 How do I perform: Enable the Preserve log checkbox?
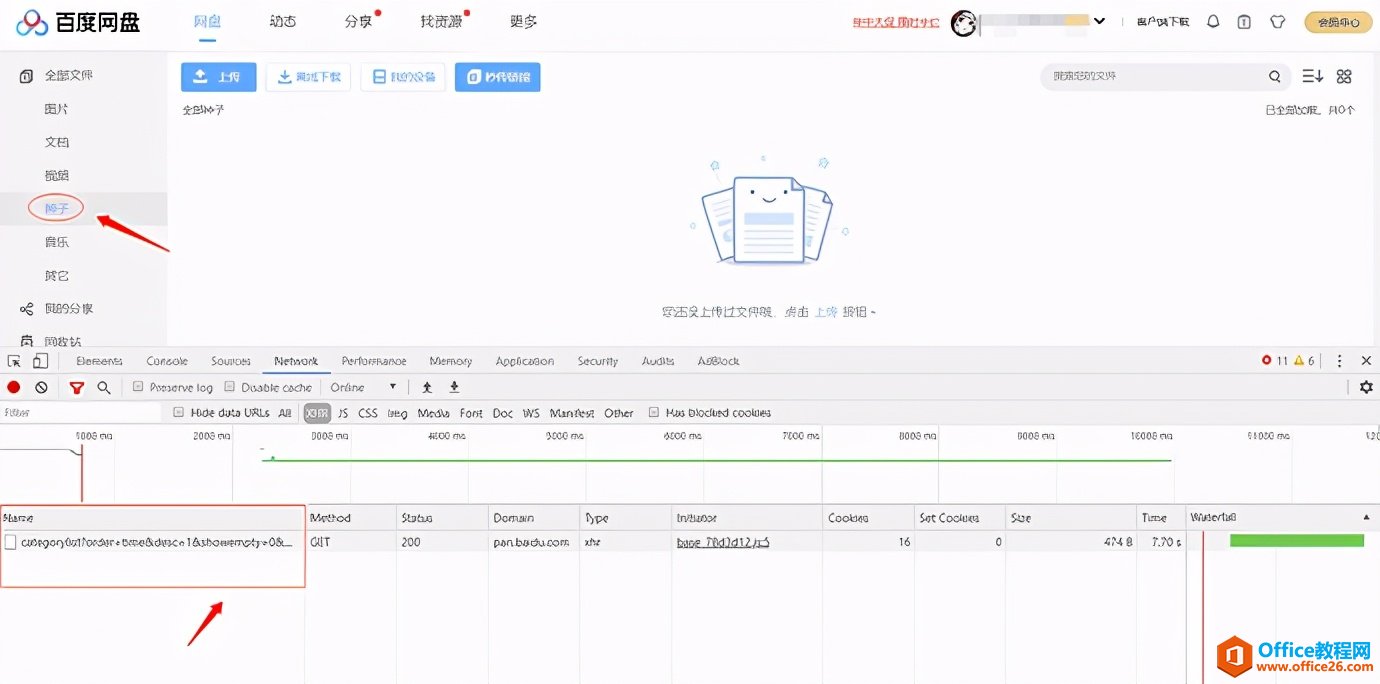139,387
